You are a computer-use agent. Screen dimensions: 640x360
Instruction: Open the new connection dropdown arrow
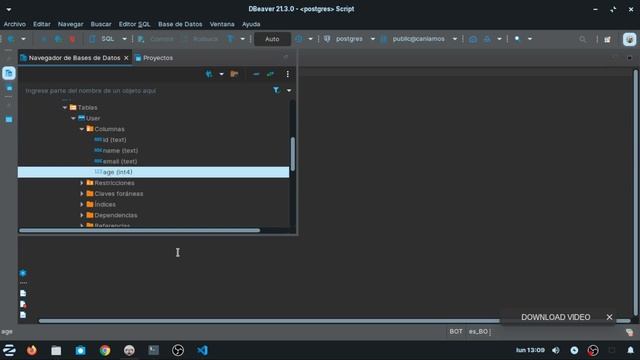(x=23, y=39)
